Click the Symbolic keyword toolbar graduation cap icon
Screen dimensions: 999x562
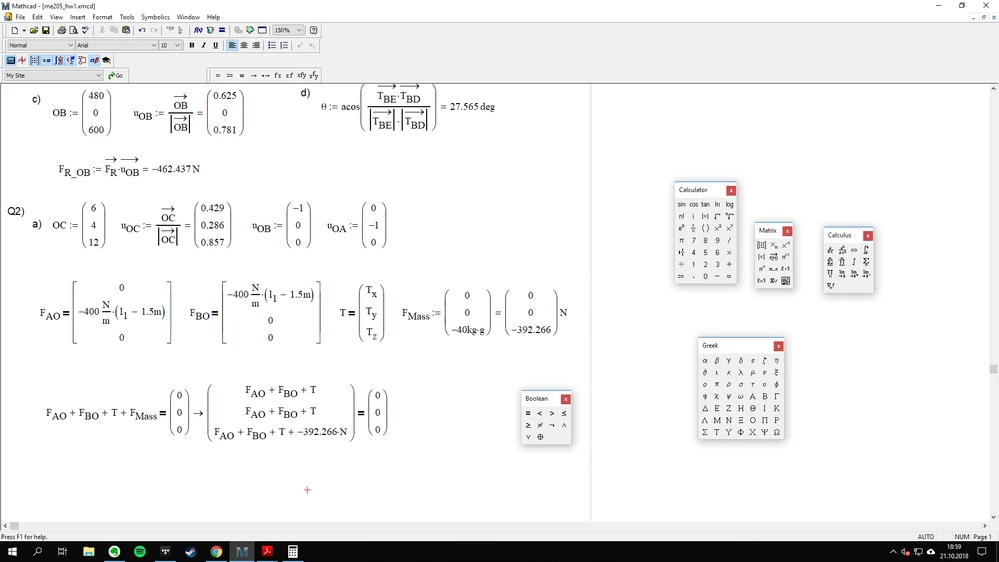point(106,61)
